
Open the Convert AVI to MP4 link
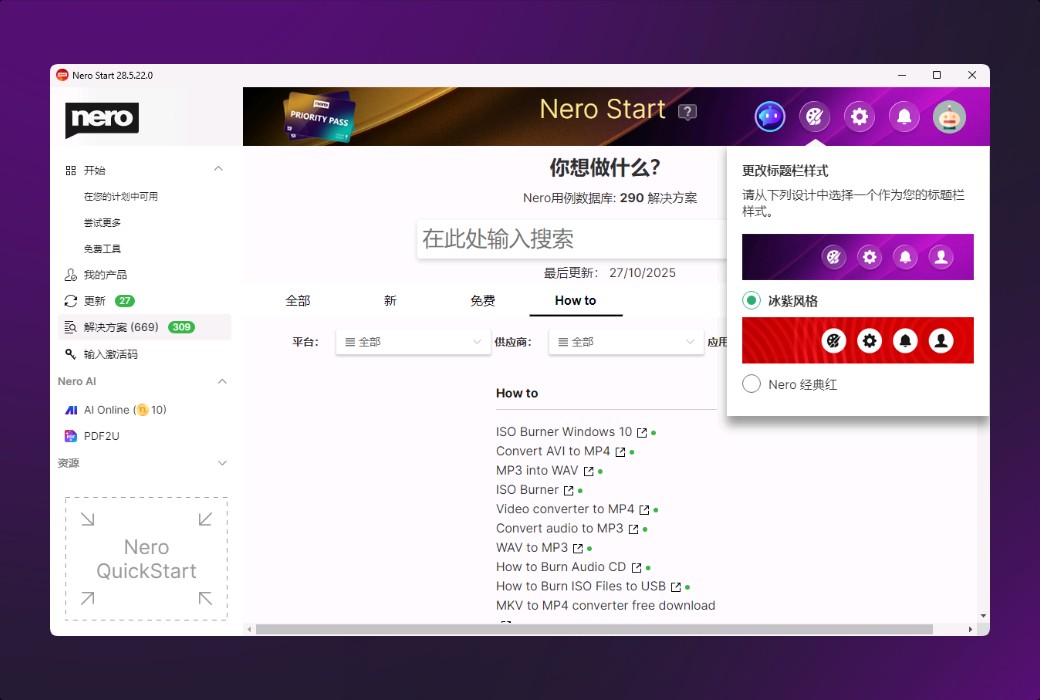(555, 451)
